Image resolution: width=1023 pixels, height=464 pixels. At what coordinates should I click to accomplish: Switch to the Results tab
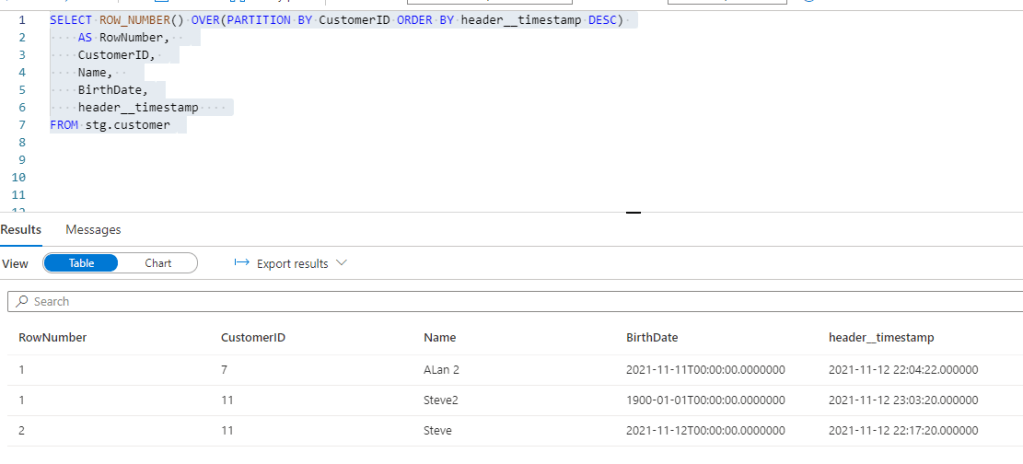[x=21, y=230]
